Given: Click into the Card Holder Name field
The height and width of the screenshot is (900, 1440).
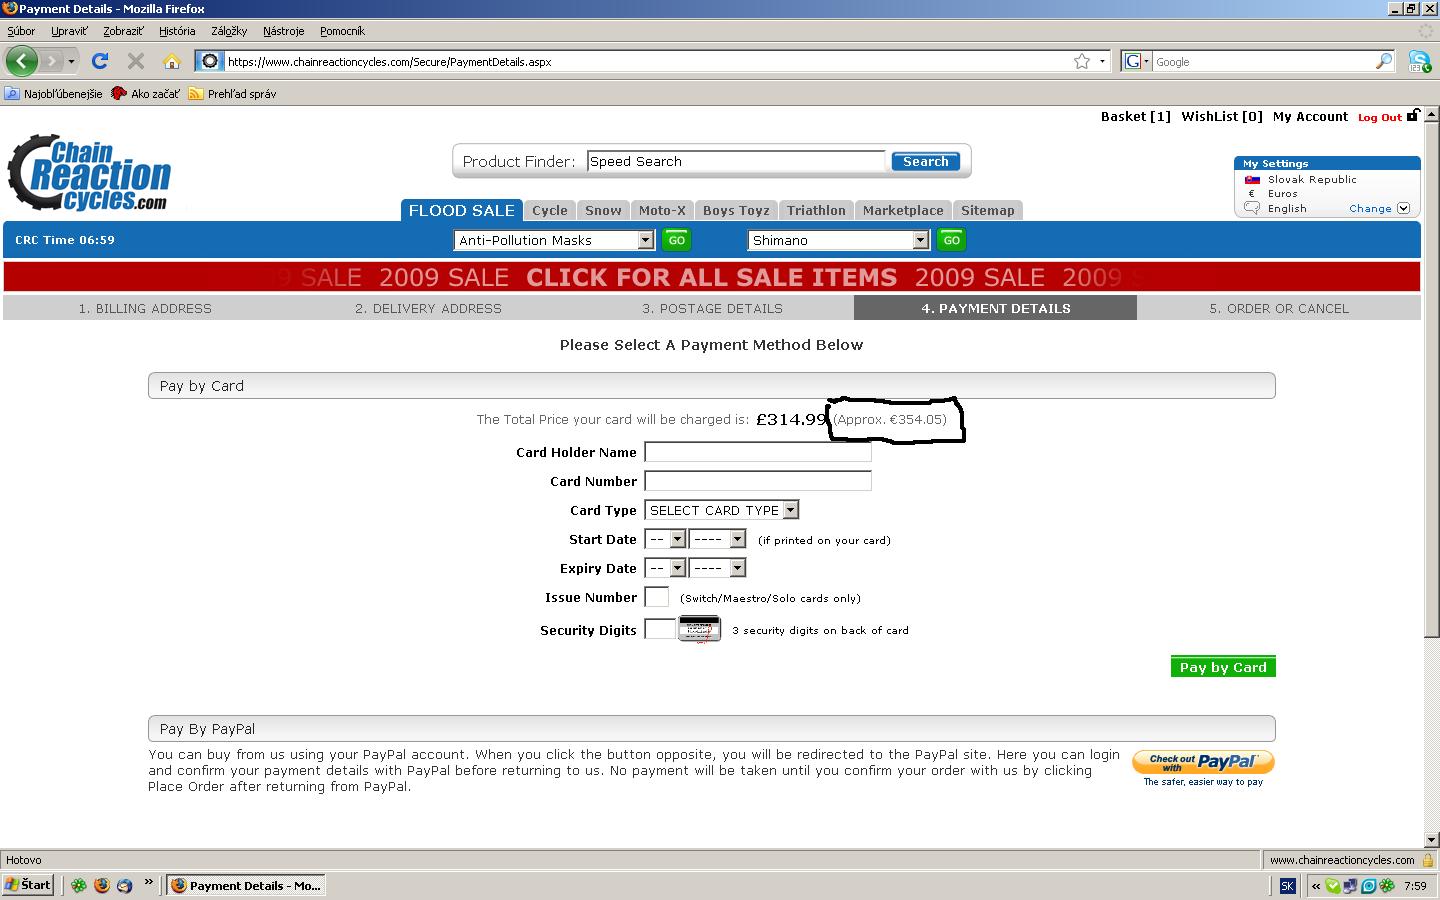Looking at the screenshot, I should pyautogui.click(x=757, y=452).
